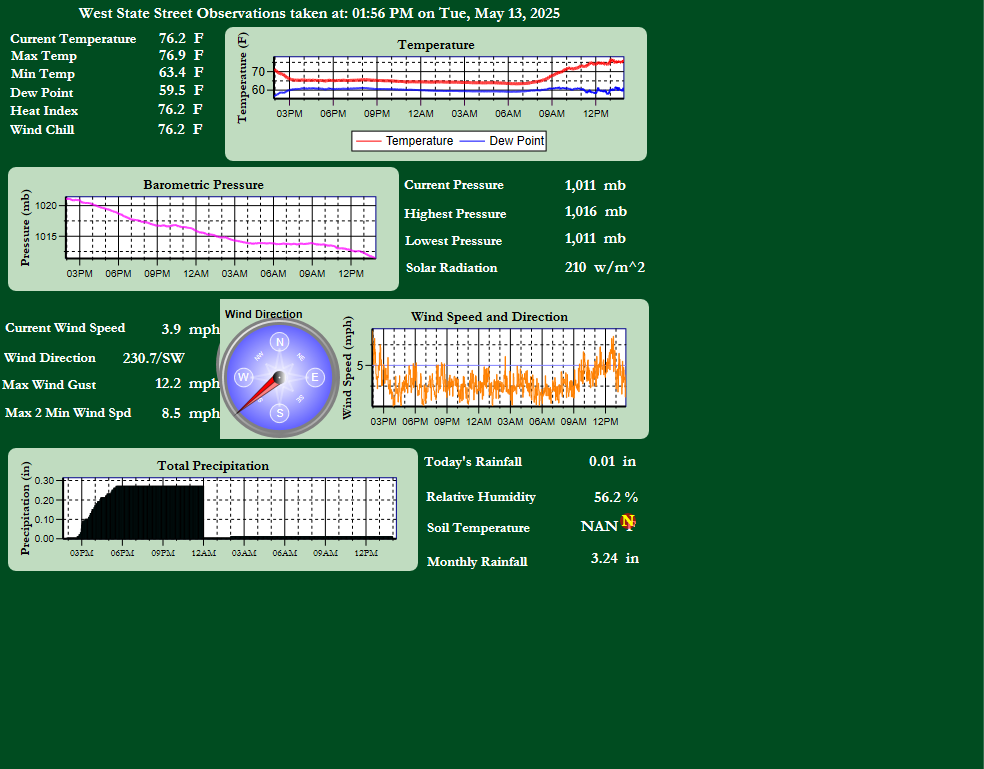This screenshot has height=769, width=984.
Task: Click the Highest Pressure label
Action: coord(455,213)
